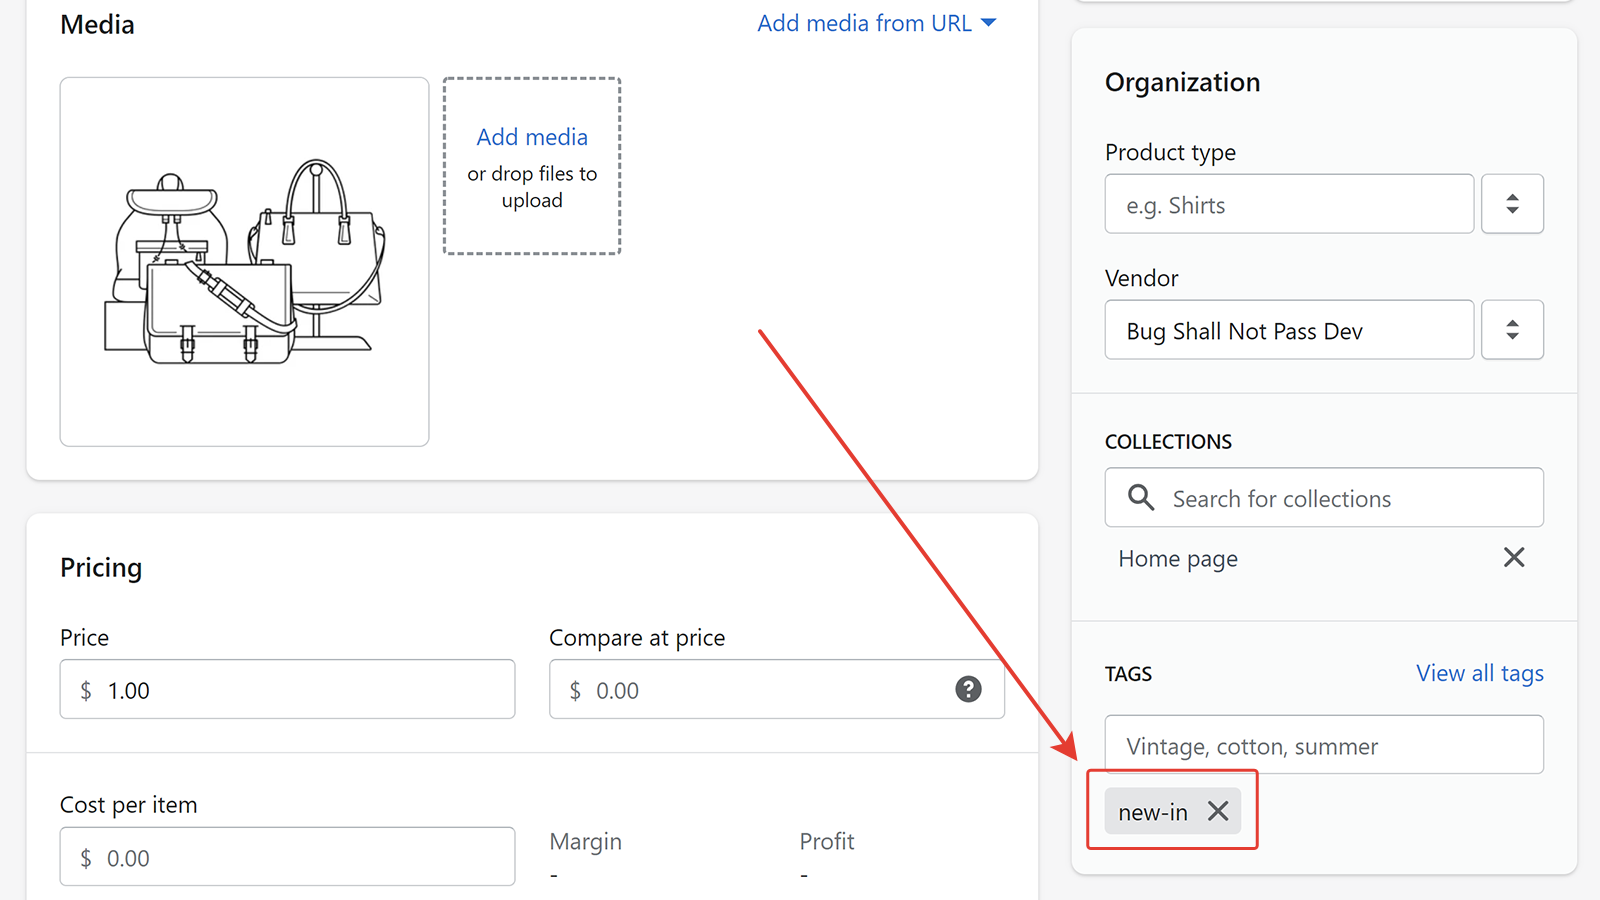Click the Home page collection entry
This screenshot has width=1600, height=900.
click(1178, 558)
